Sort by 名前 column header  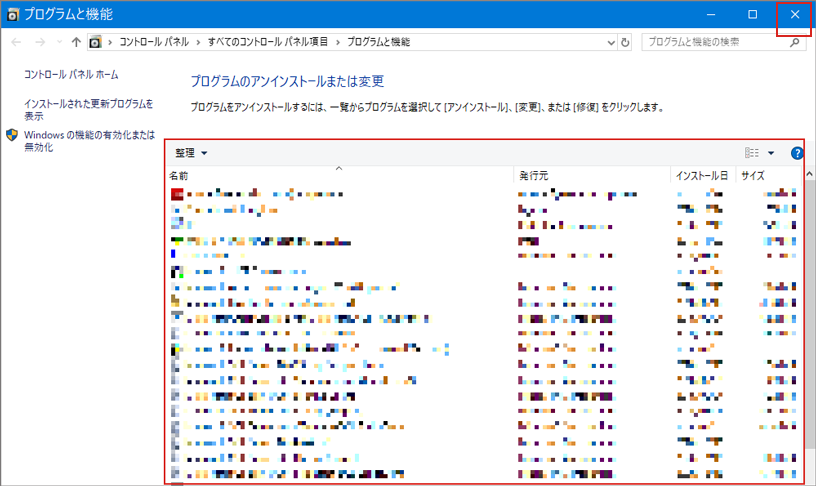point(340,175)
